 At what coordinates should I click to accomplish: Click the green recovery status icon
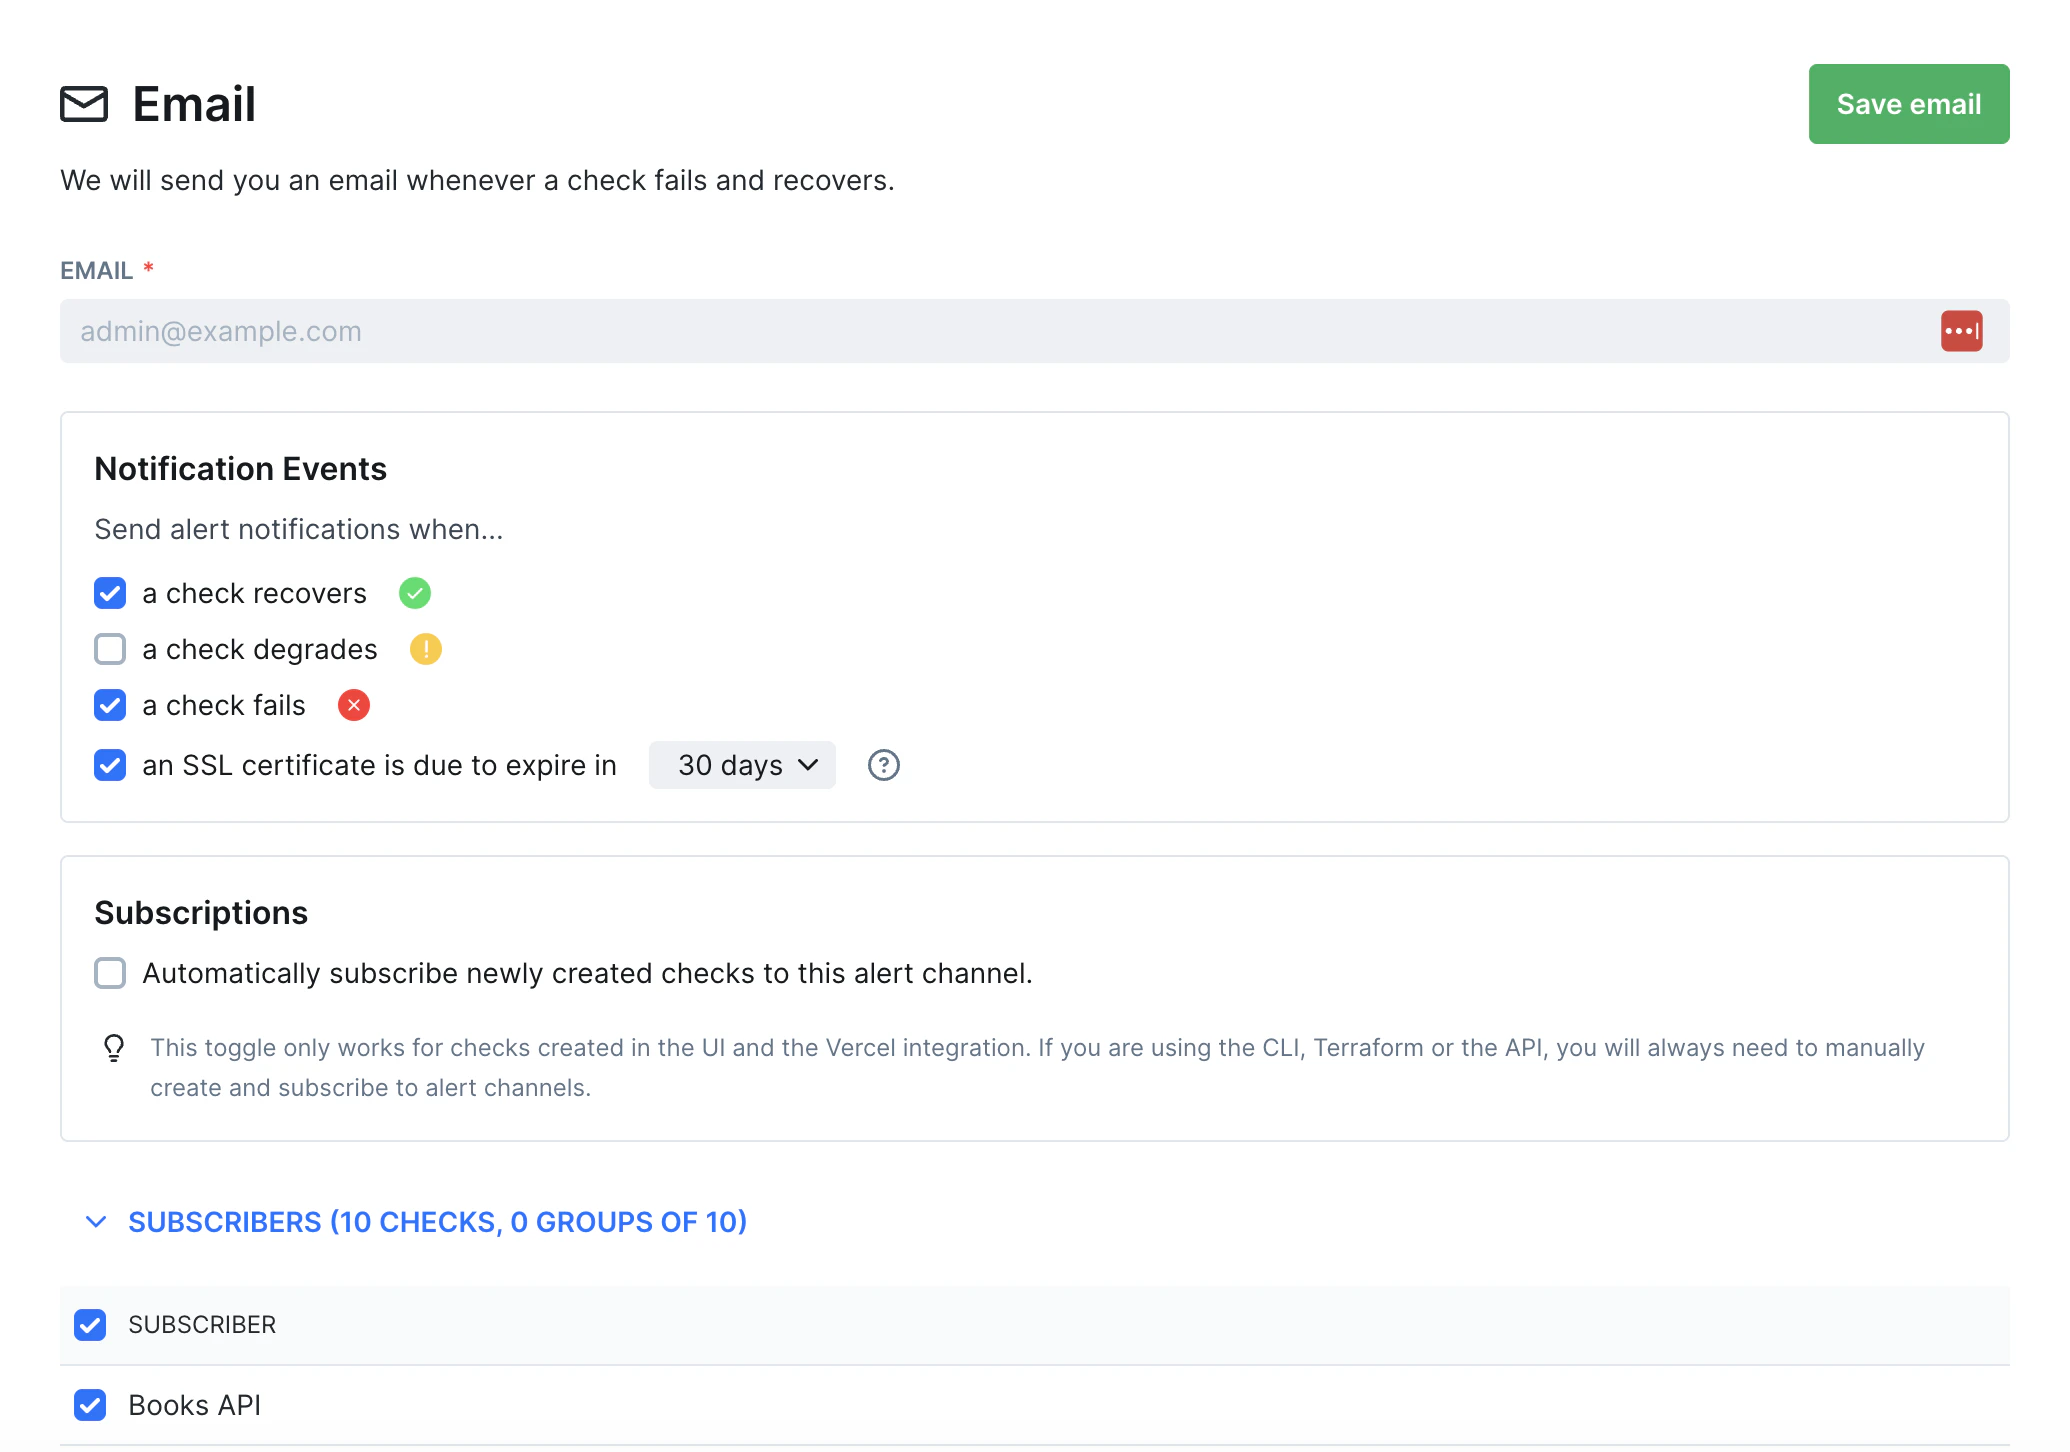[414, 593]
